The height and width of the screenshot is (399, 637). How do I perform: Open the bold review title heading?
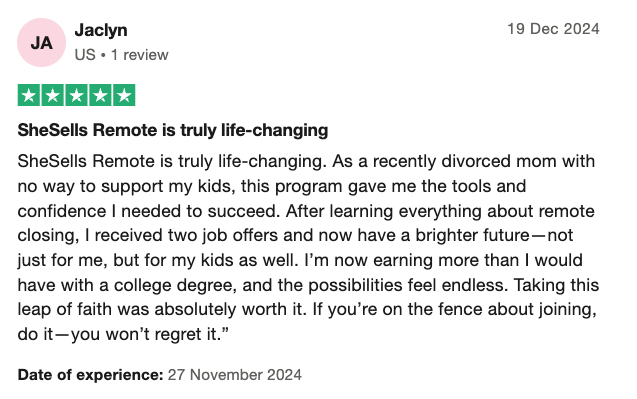[x=173, y=130]
